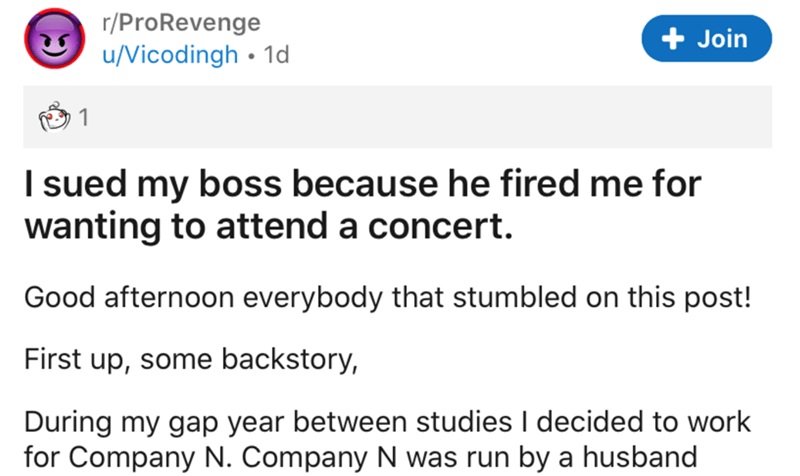Tap the plus icon inside Join
The width and height of the screenshot is (800, 476).
tap(673, 39)
